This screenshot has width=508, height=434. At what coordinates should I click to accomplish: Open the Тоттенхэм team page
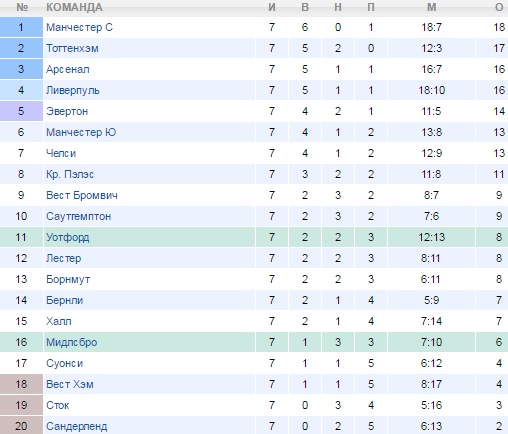pos(72,48)
